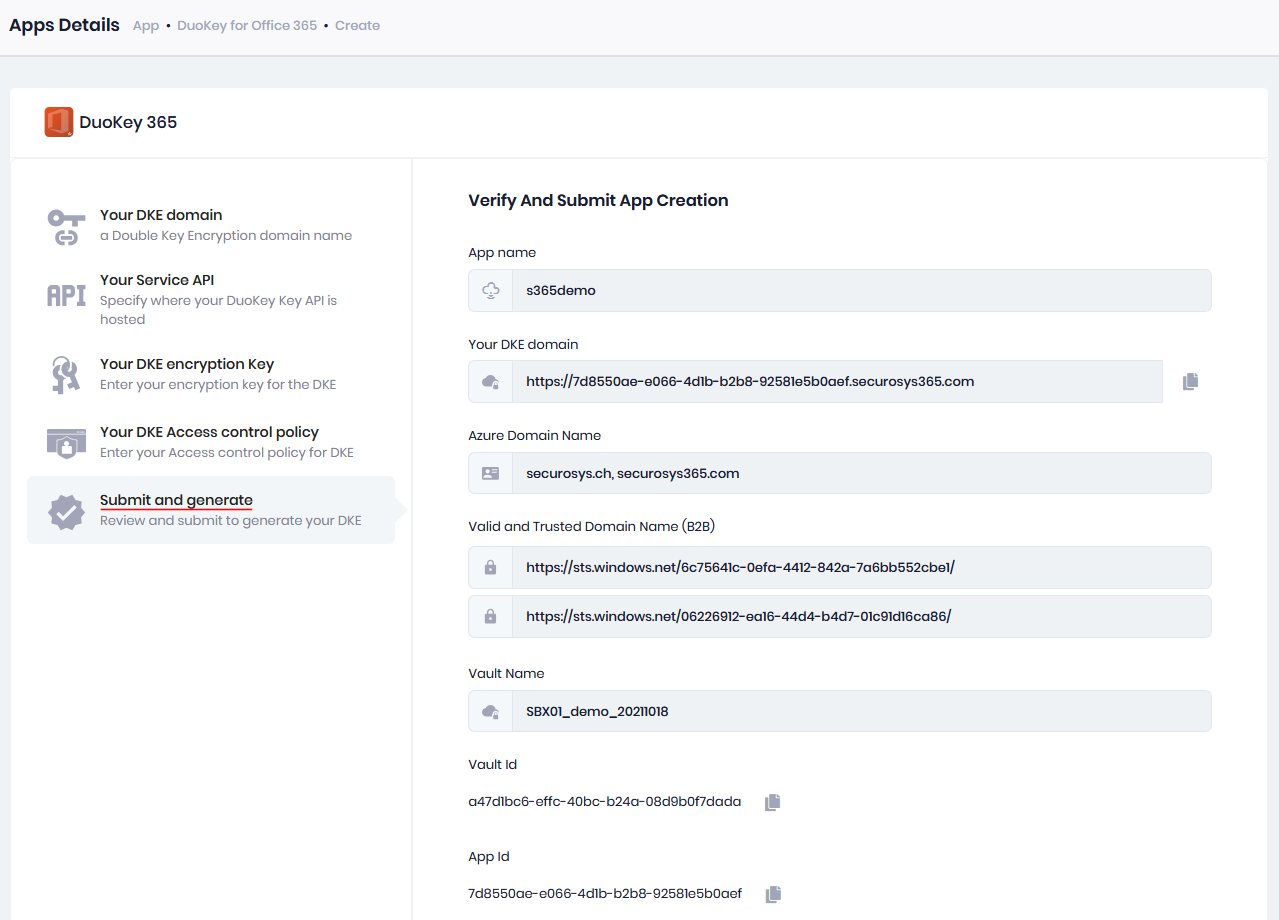Click the ID card icon in the Azure Domain Name field

coord(490,473)
